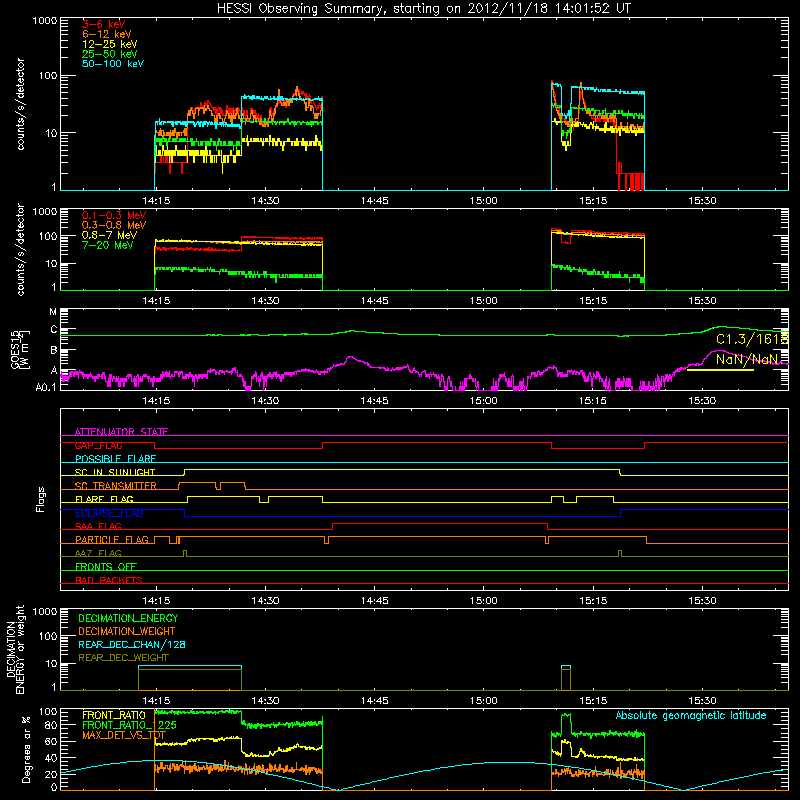Click the DECIMATION_ENERGY legend label
The image size is (800, 800).
[x=128, y=618]
